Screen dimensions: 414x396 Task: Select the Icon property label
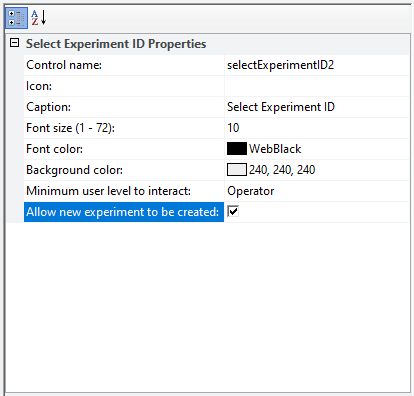click(x=39, y=86)
